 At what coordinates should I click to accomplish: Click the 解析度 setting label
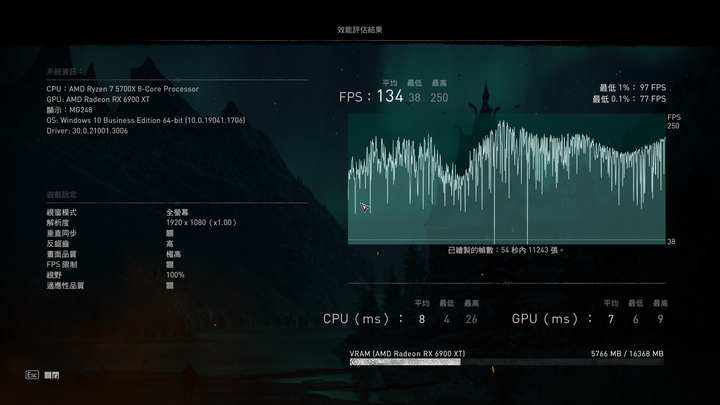pyautogui.click(x=58, y=223)
